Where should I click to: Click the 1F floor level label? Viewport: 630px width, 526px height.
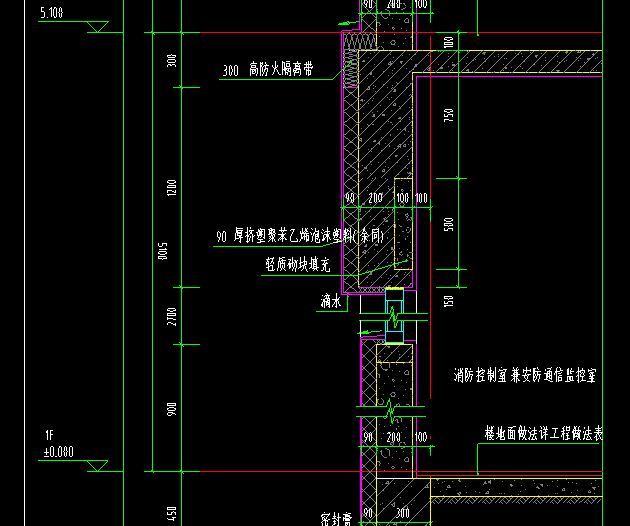(x=49, y=435)
